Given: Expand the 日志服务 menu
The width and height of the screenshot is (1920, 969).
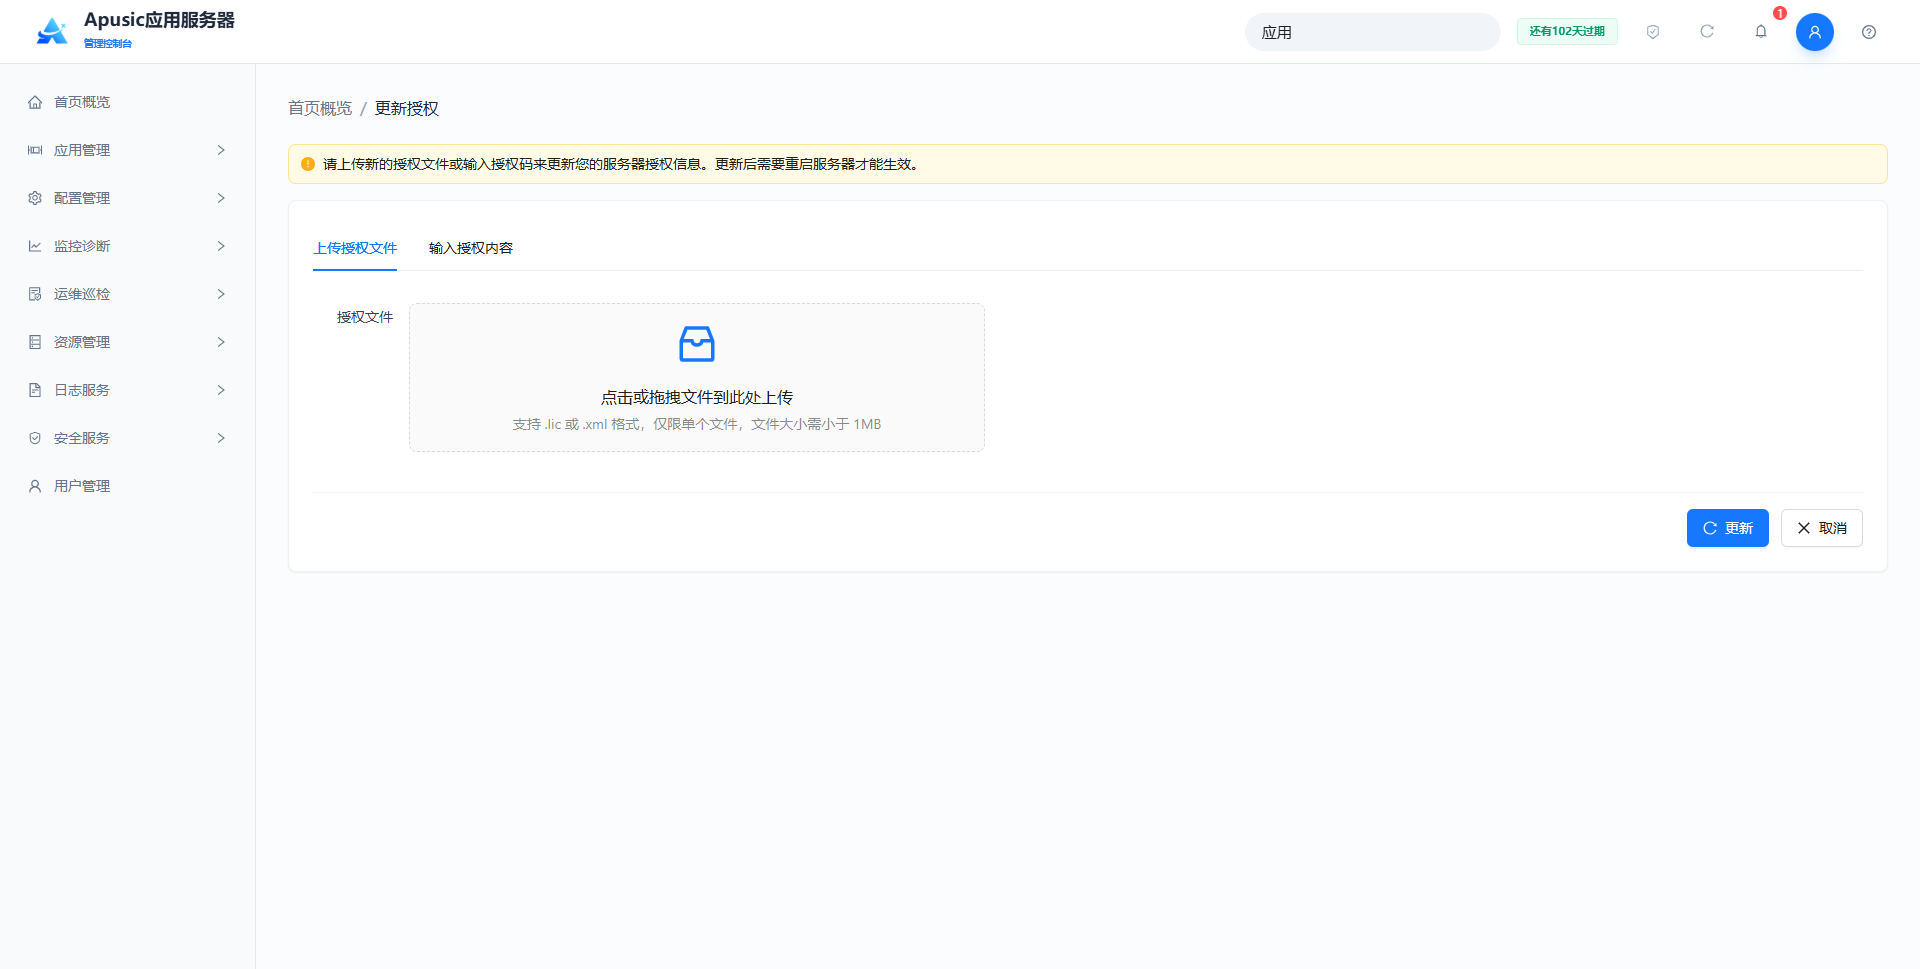Looking at the screenshot, I should (x=128, y=390).
